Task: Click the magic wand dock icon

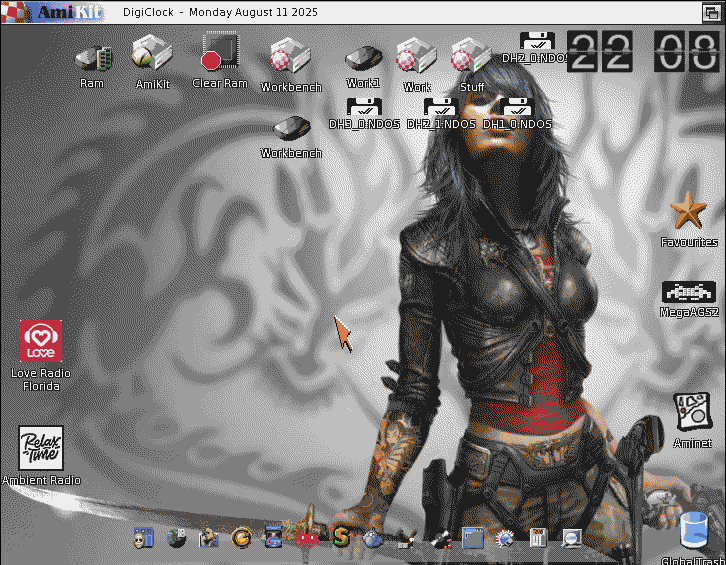Action: pos(440,539)
